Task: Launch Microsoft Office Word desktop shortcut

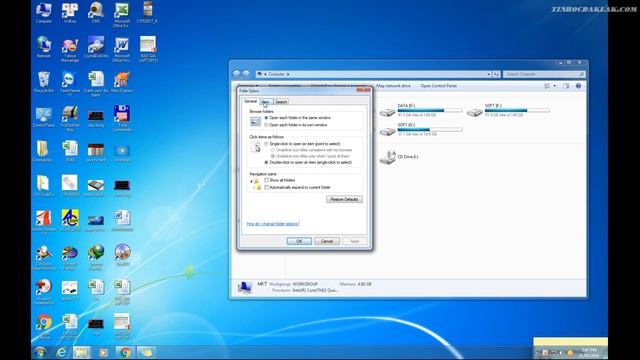Action: [x=121, y=50]
